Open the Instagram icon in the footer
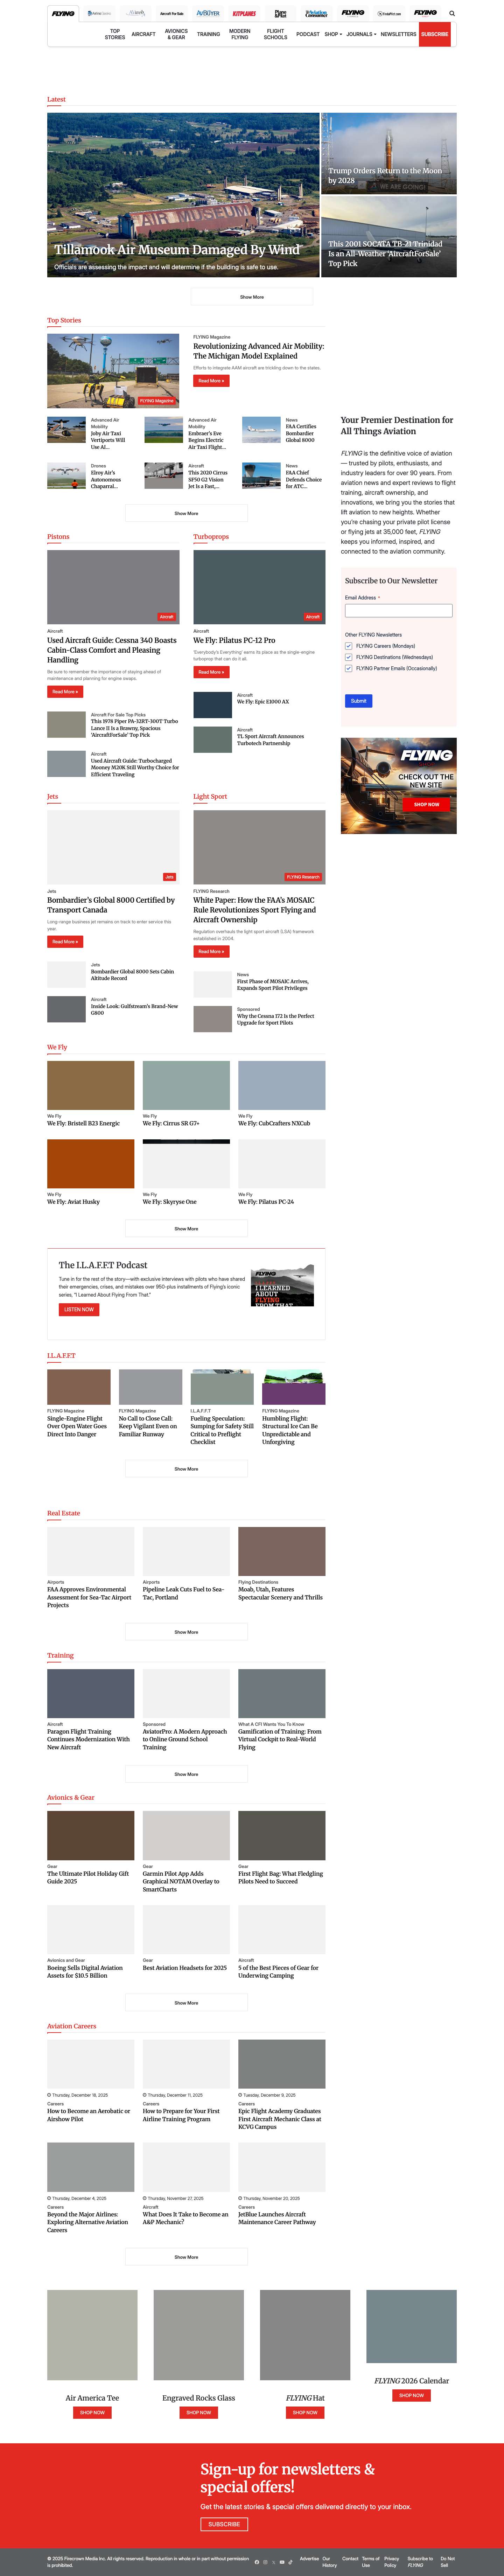The height and width of the screenshot is (2576, 504). pyautogui.click(x=265, y=2562)
